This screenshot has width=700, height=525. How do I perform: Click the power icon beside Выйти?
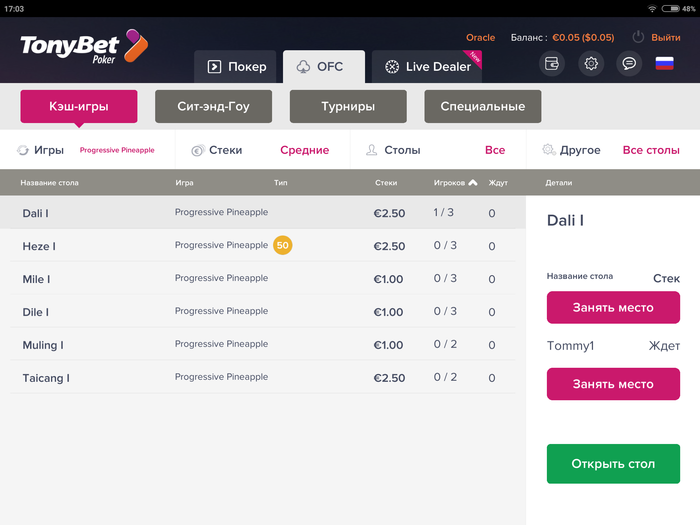tap(638, 37)
